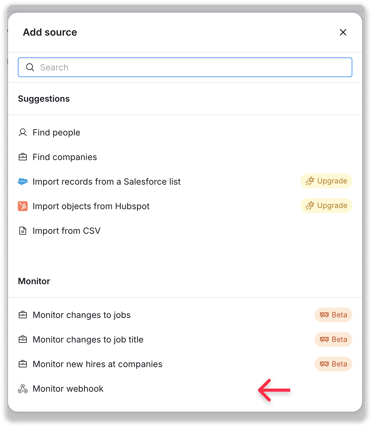Click the orange Hubspot icon
This screenshot has height=427, width=372.
coord(23,206)
